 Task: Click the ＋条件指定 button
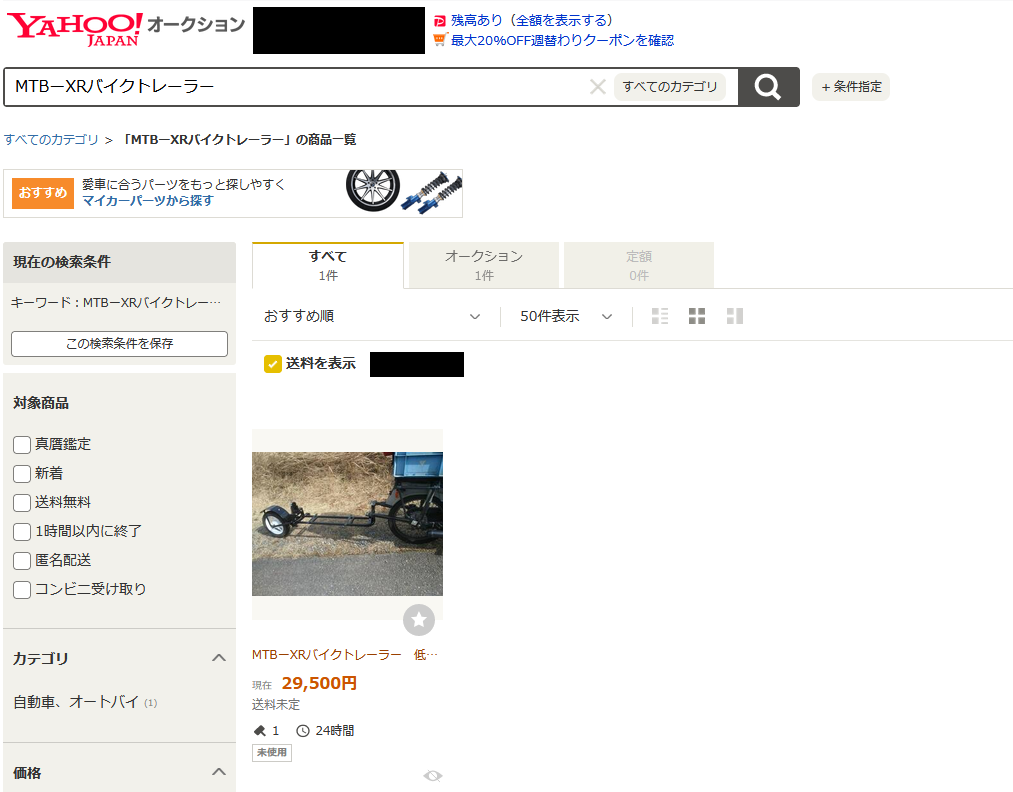tap(851, 87)
